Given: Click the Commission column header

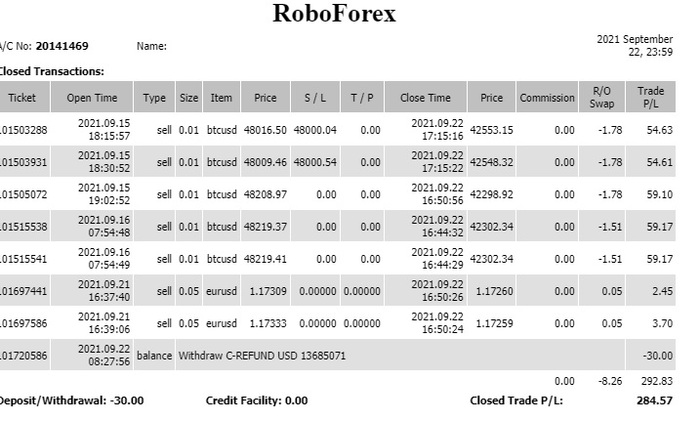Looking at the screenshot, I should pos(546,99).
